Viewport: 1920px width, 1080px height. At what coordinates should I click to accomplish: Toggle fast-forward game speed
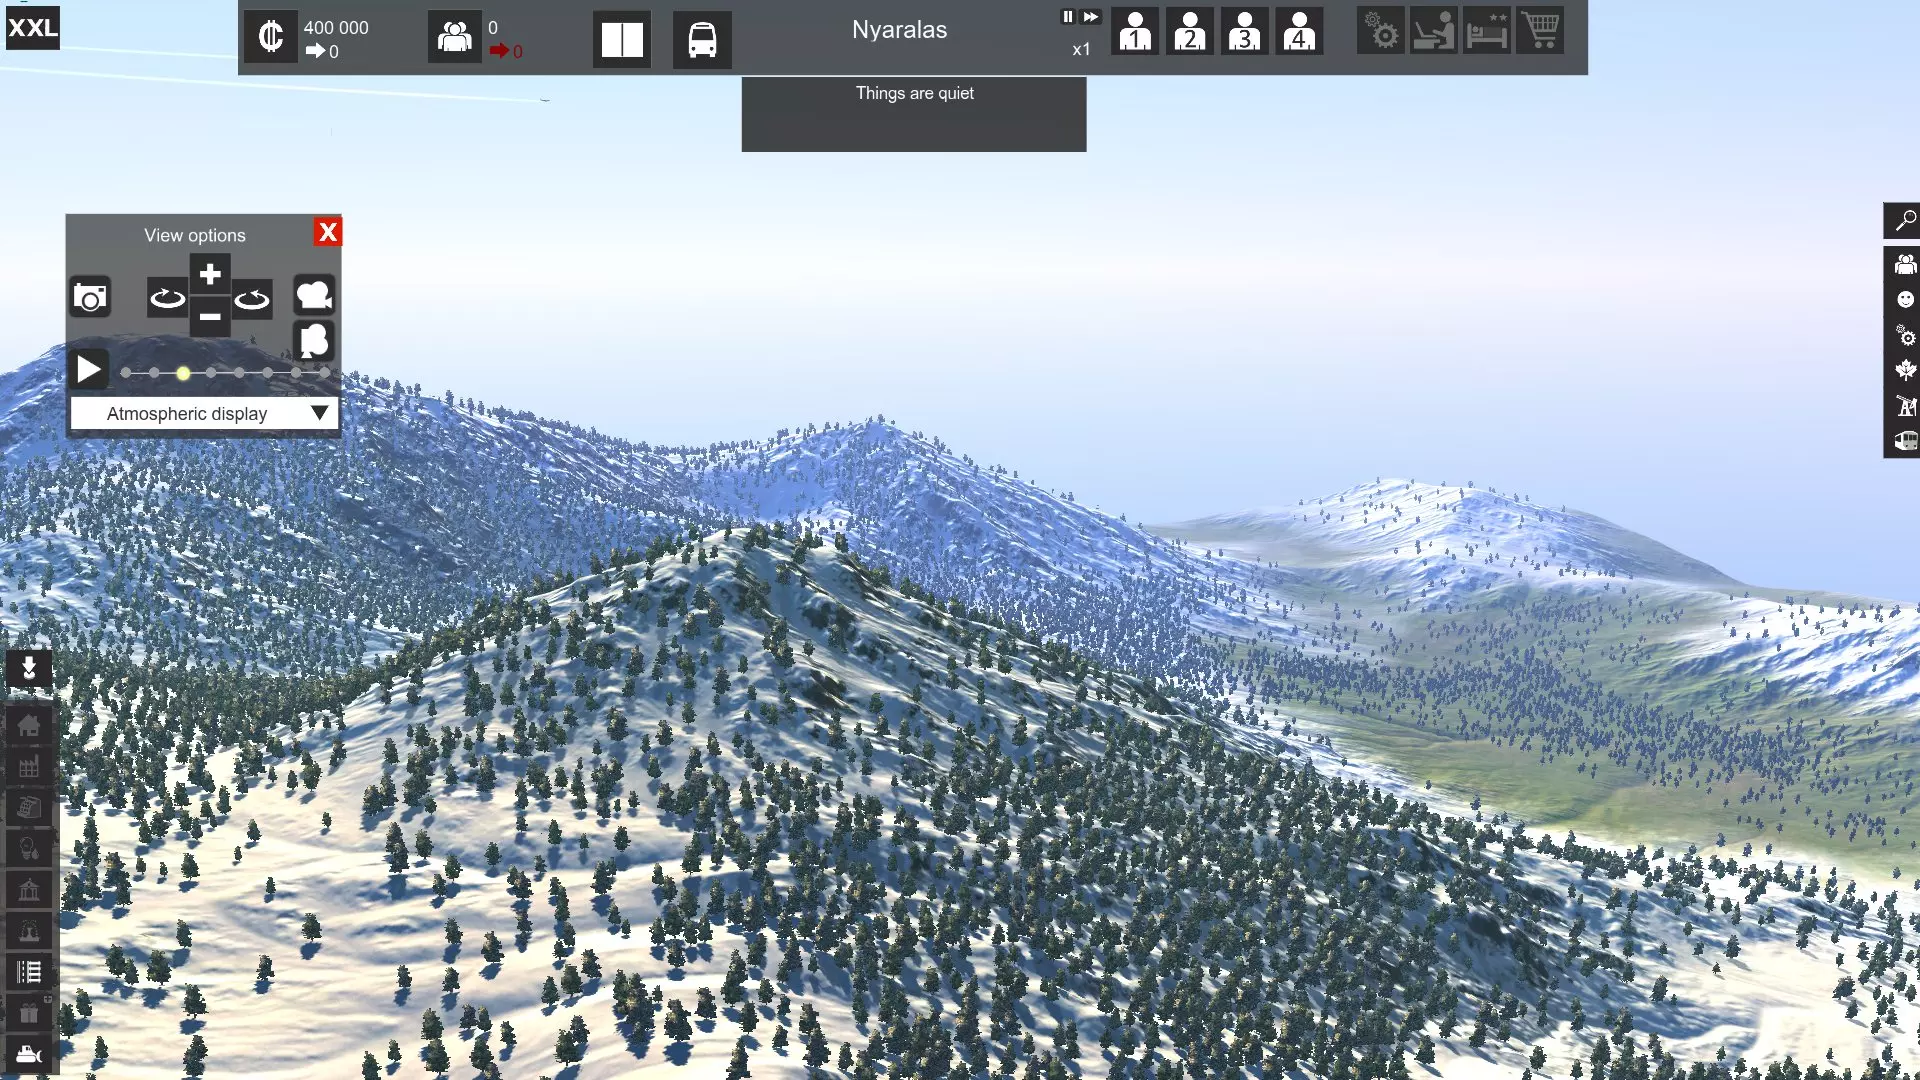1090,17
